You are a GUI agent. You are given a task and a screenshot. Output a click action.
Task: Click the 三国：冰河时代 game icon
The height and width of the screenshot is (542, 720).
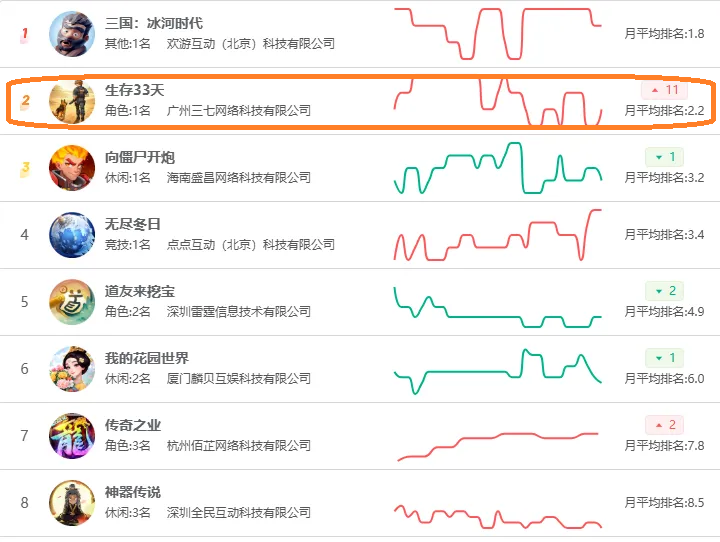click(72, 34)
